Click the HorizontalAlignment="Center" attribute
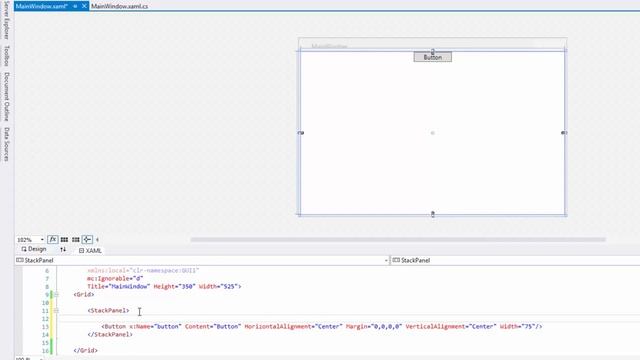The height and width of the screenshot is (360, 640). coord(293,327)
